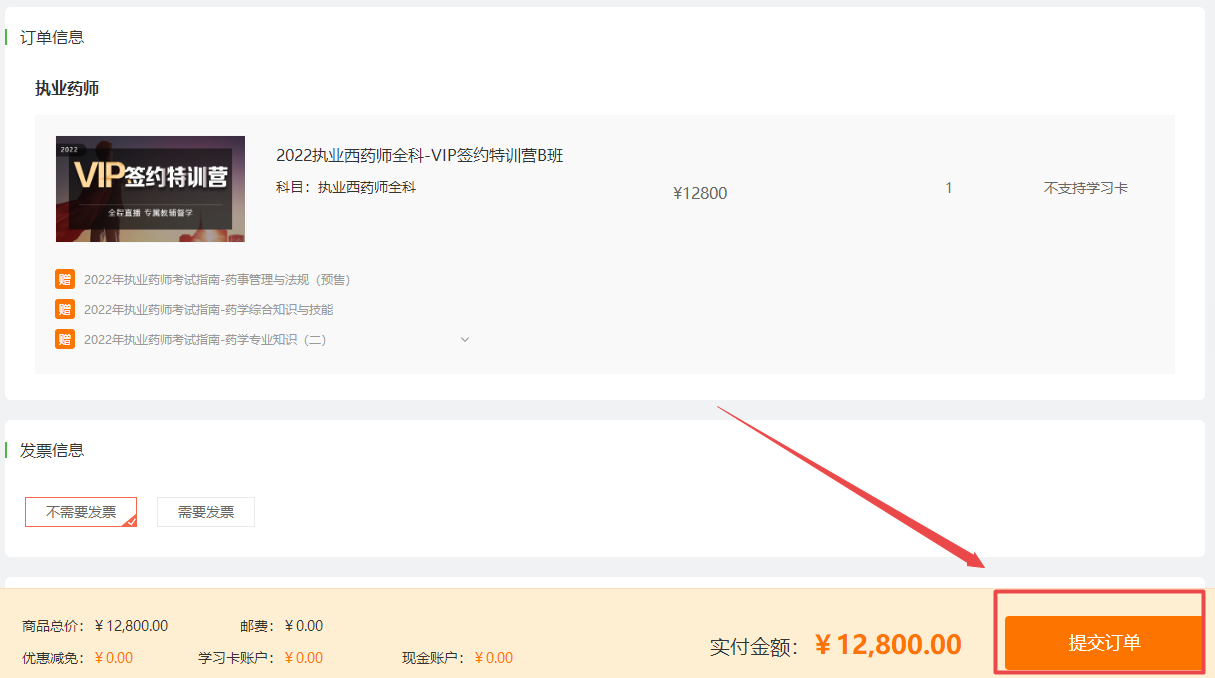Click the checkmark corner on 不需要发票
Image resolution: width=1215 pixels, height=678 pixels.
[x=130, y=521]
